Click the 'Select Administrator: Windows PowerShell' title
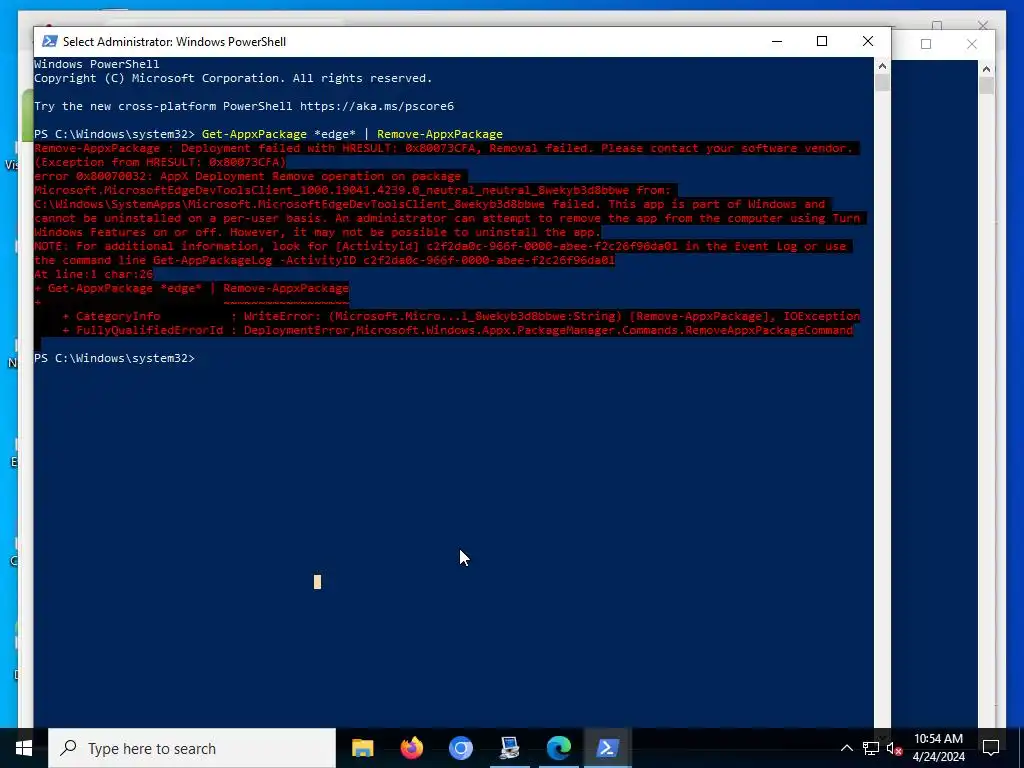This screenshot has height=768, width=1024. 174,42
